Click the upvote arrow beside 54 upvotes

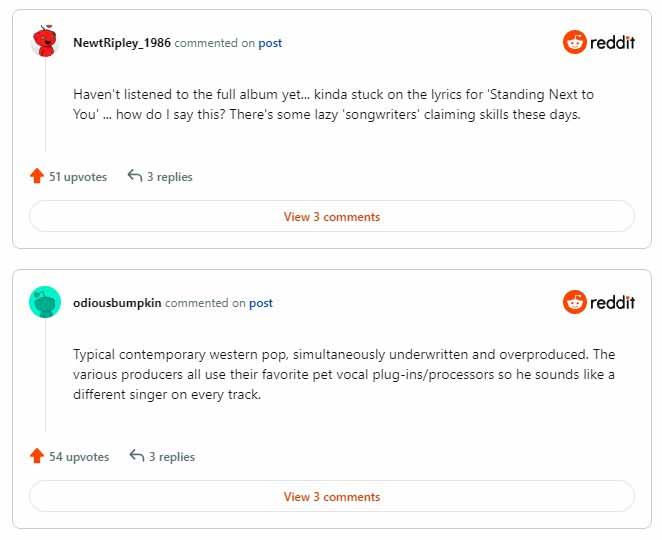tap(37, 456)
